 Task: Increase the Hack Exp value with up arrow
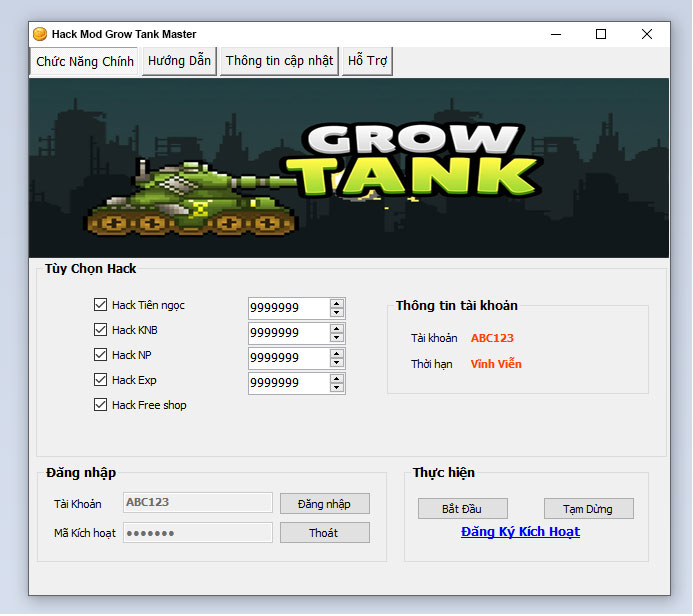(x=337, y=379)
